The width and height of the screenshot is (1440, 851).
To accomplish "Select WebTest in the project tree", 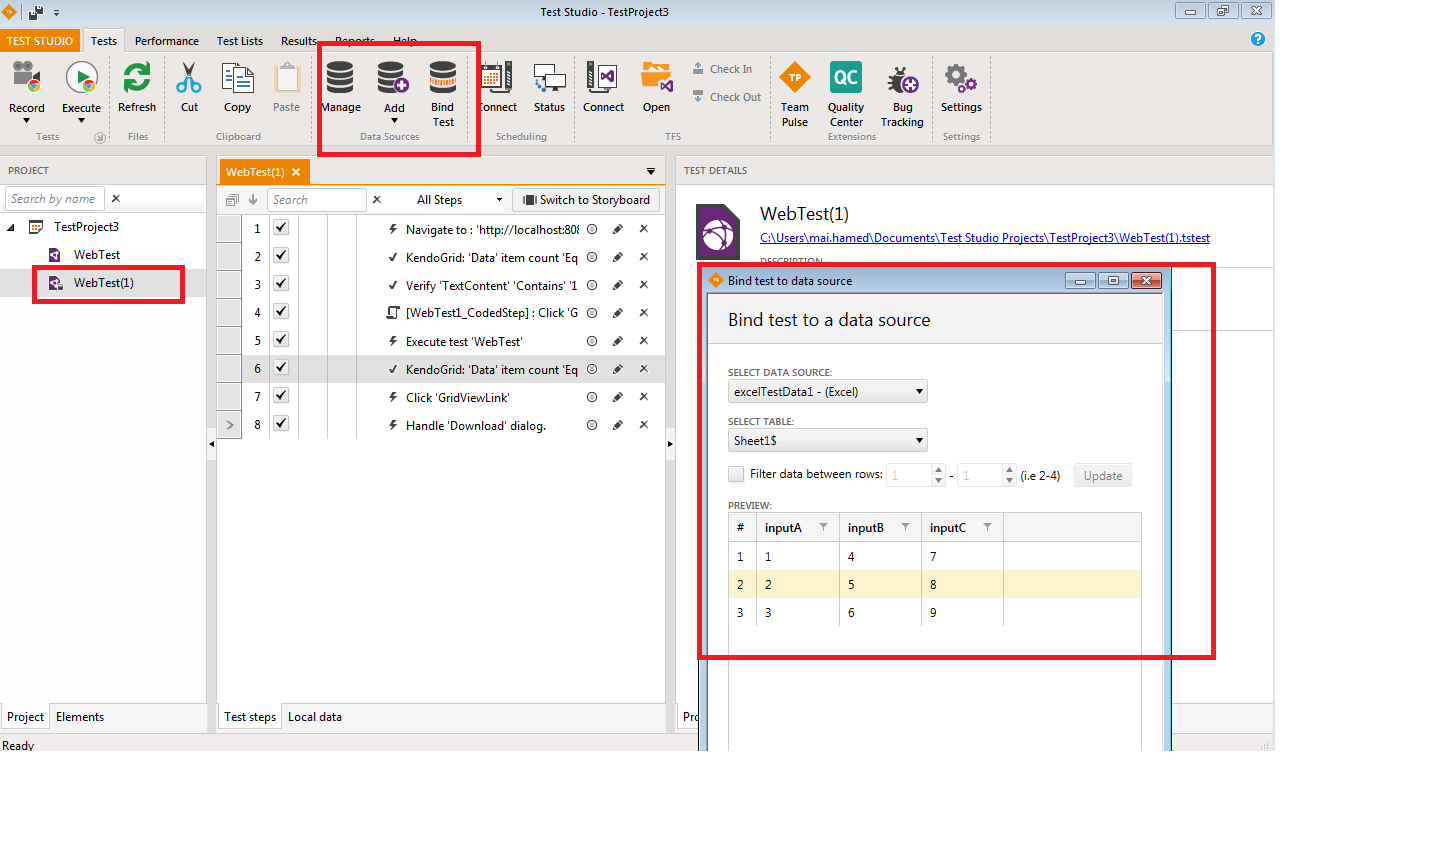I will pyautogui.click(x=97, y=255).
